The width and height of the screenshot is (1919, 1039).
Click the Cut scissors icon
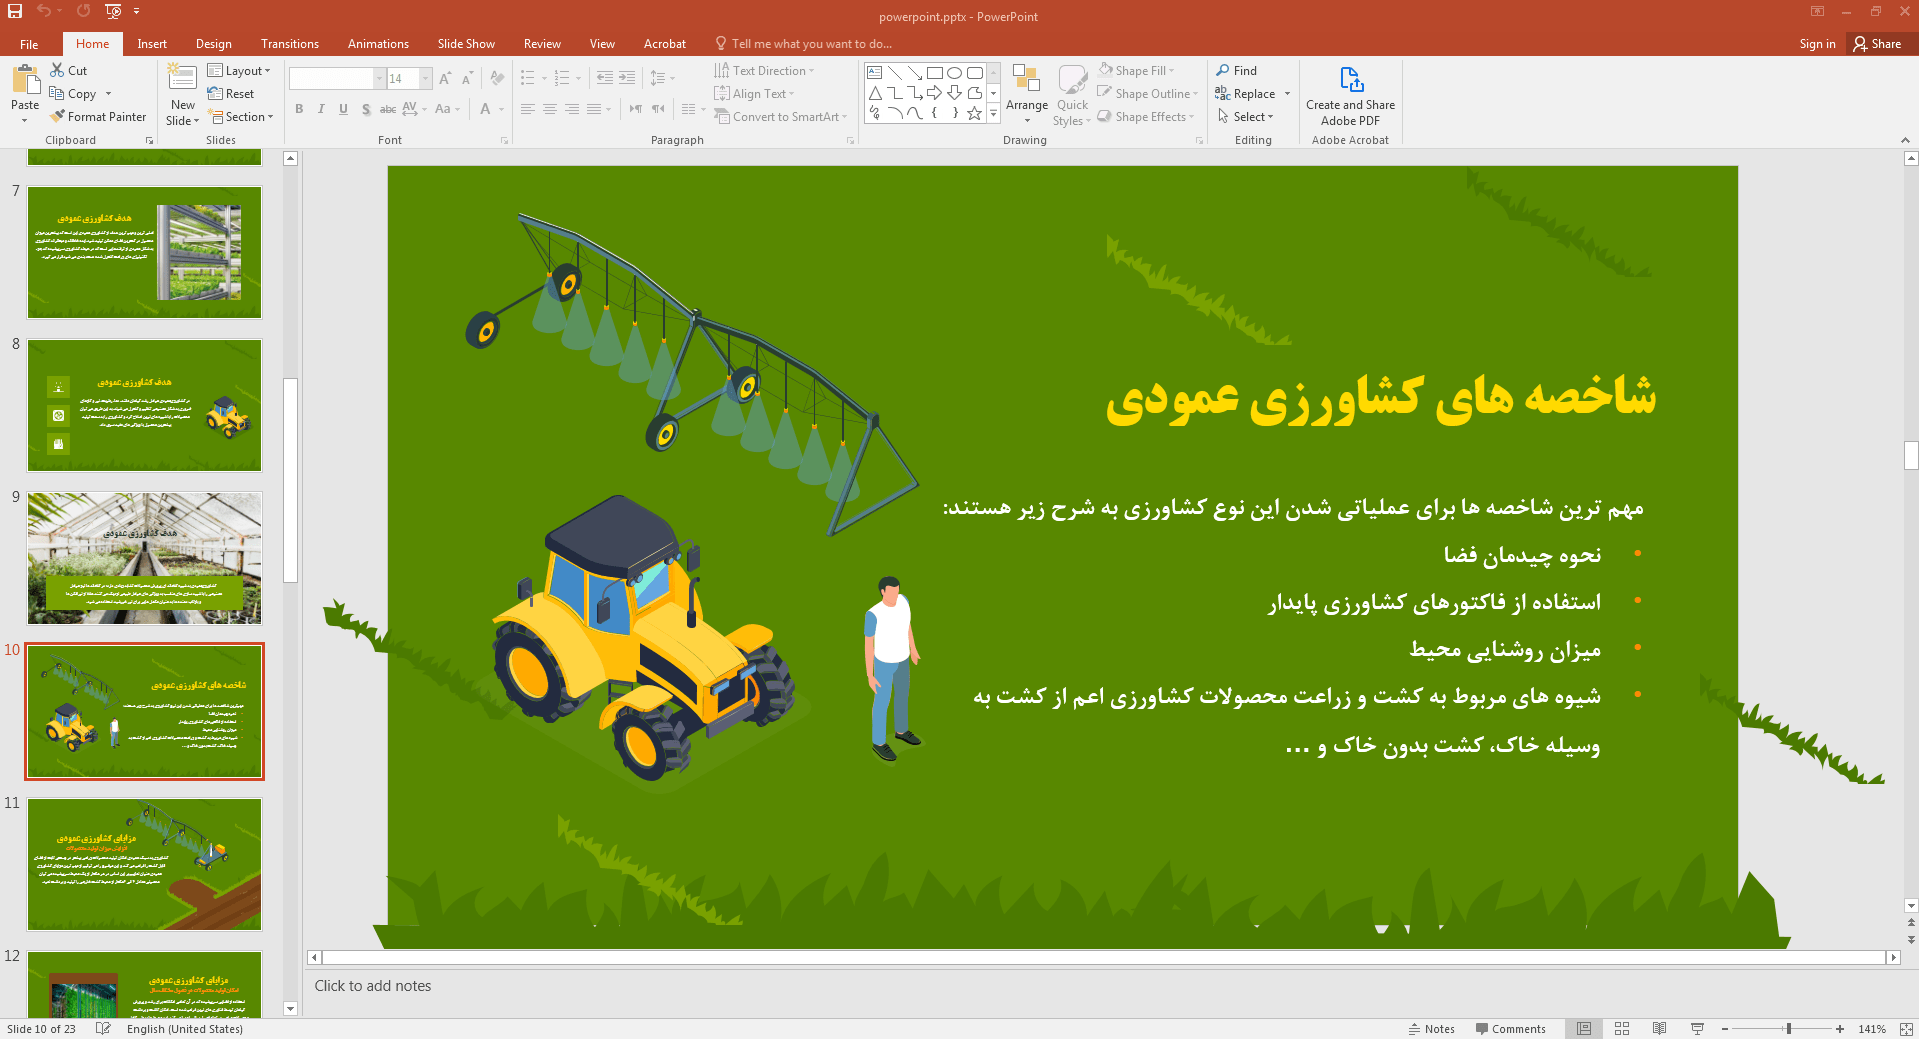[57, 70]
